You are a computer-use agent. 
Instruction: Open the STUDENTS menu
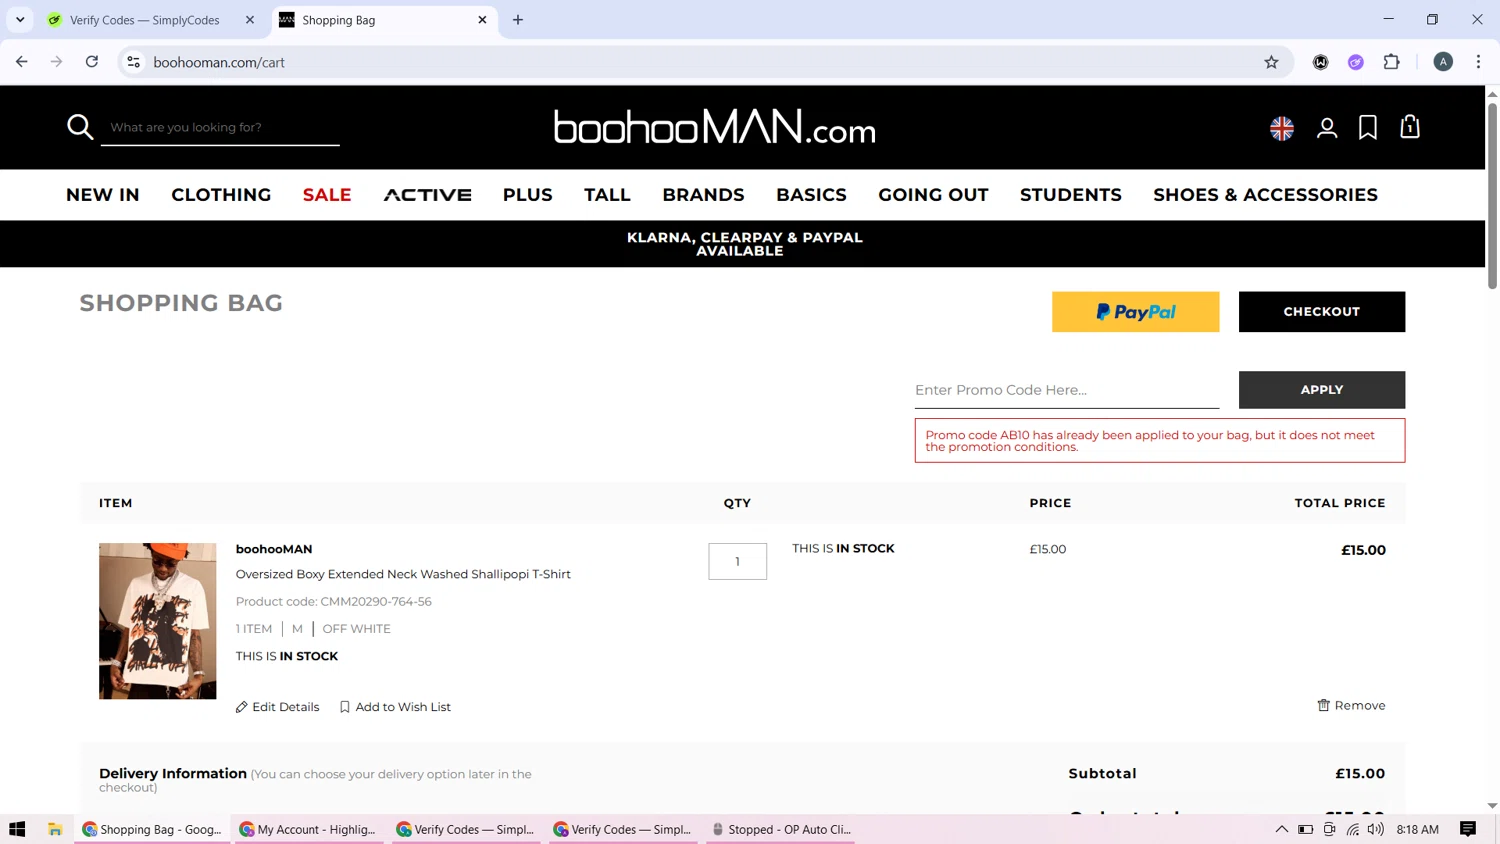coord(1071,195)
